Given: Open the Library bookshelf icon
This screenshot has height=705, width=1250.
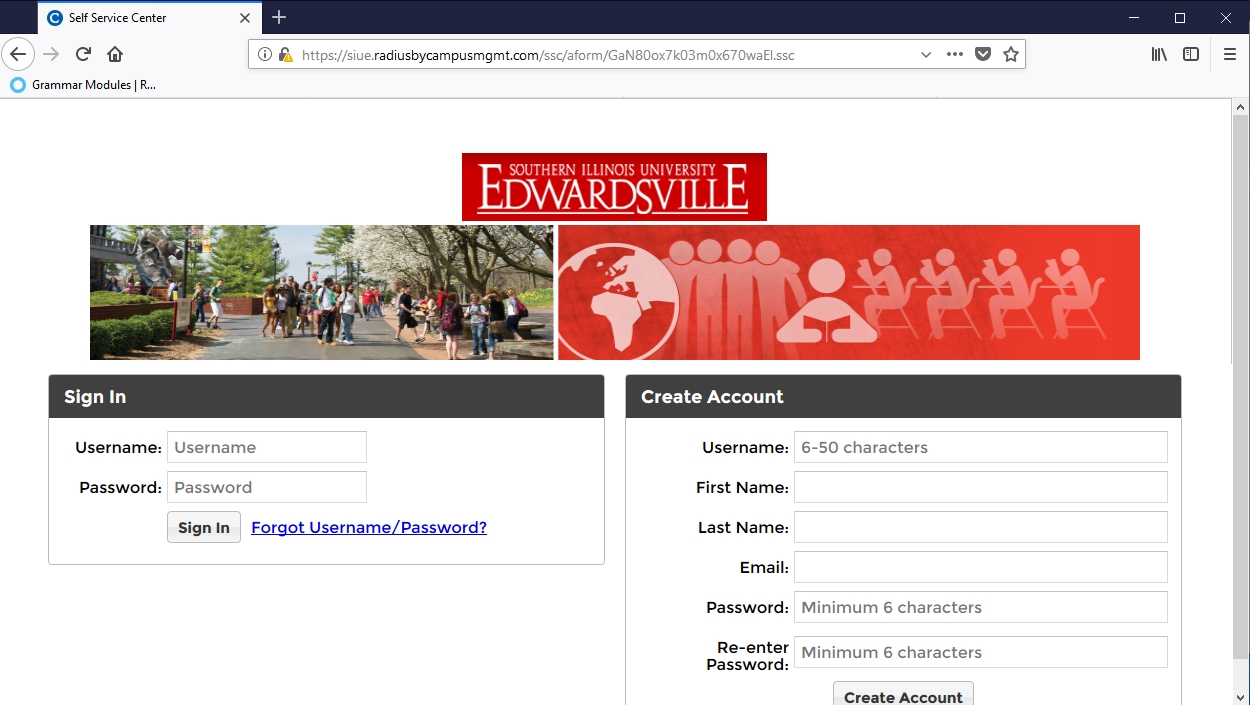Looking at the screenshot, I should 1160,55.
